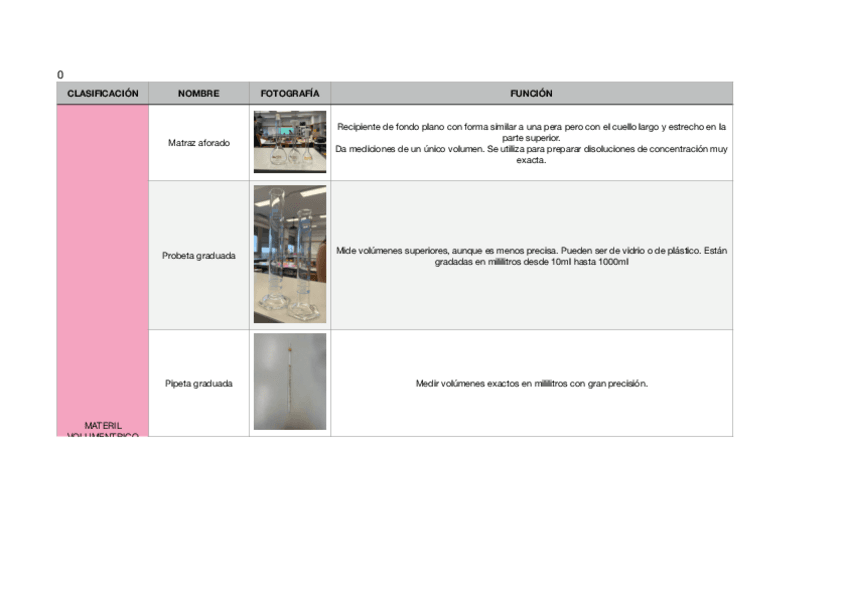This screenshot has width=848, height=599.
Task: Click the Matraz aforado name cell
Action: 199,143
